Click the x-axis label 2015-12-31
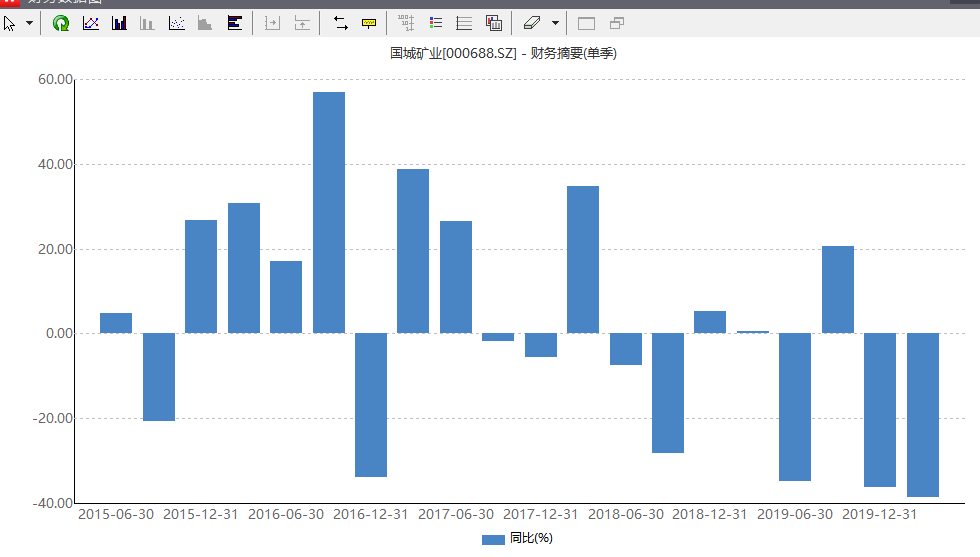The width and height of the screenshot is (980, 557). tap(201, 514)
